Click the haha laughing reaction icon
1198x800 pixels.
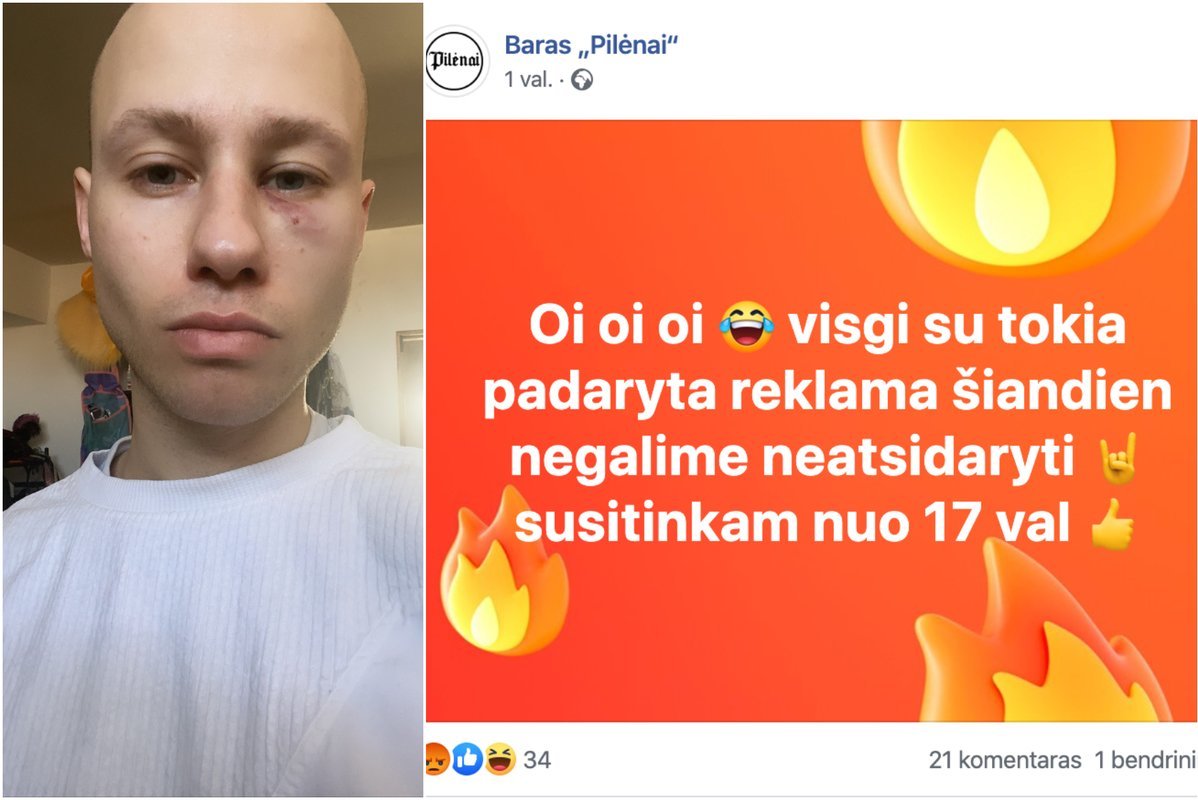coord(500,760)
